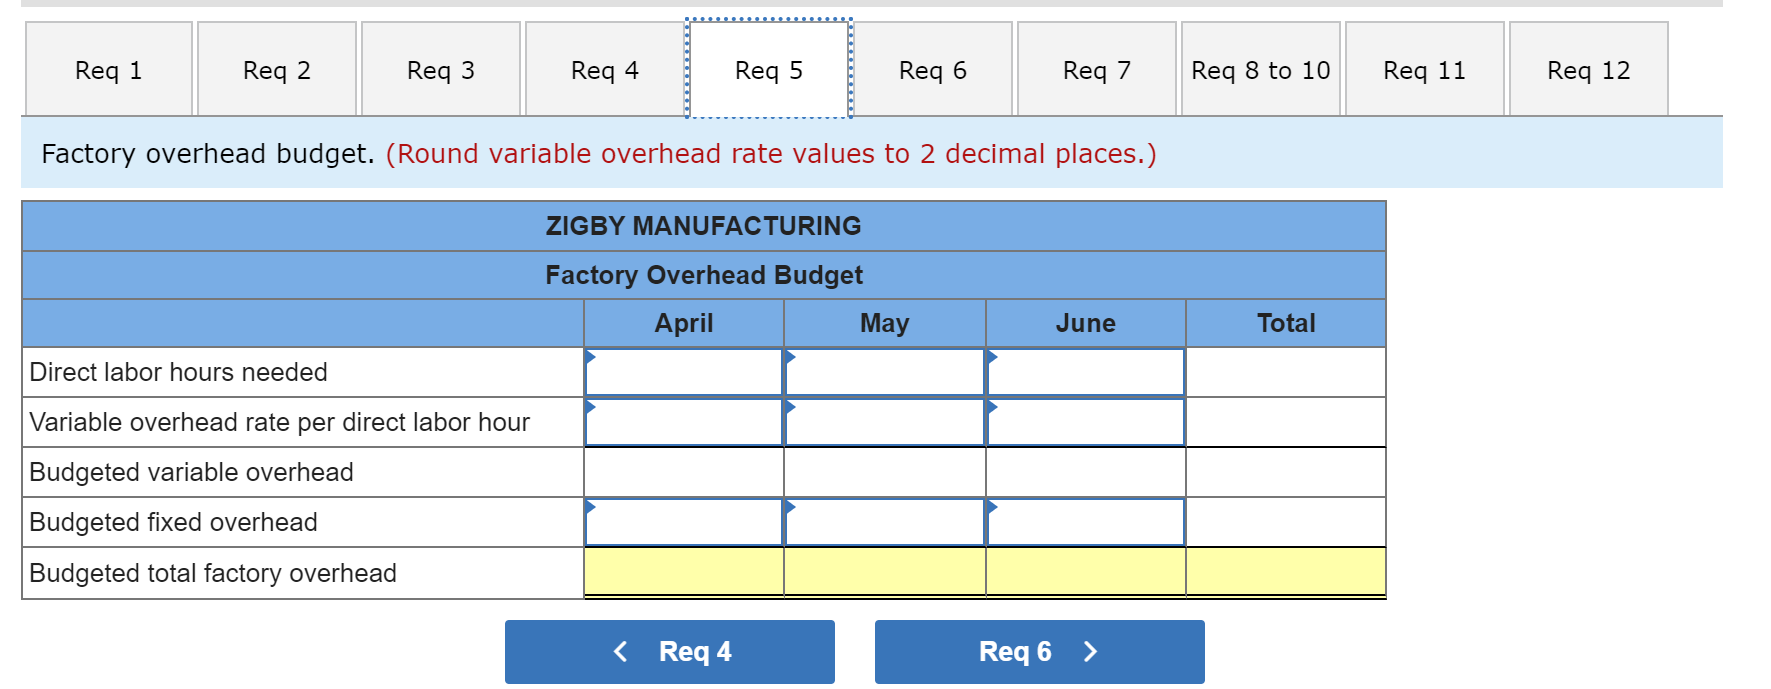Click the indicator icon in May variable overhead rate cell

(x=793, y=406)
